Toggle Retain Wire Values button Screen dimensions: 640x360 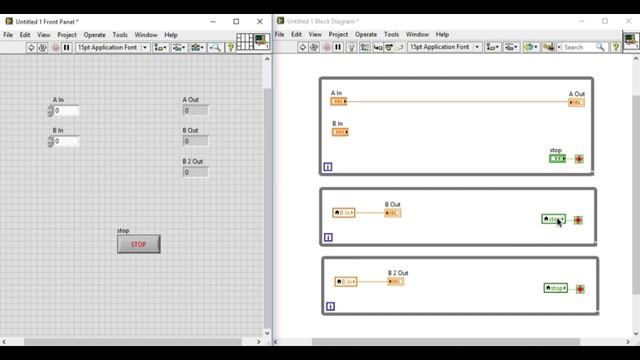364,47
